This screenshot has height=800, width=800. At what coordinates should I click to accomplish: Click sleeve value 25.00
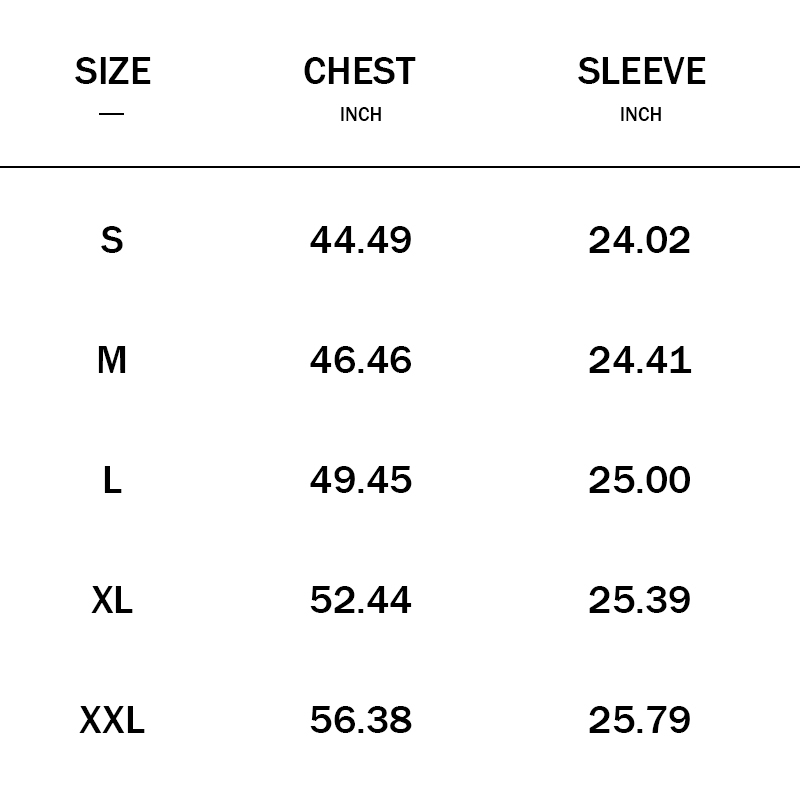[640, 480]
